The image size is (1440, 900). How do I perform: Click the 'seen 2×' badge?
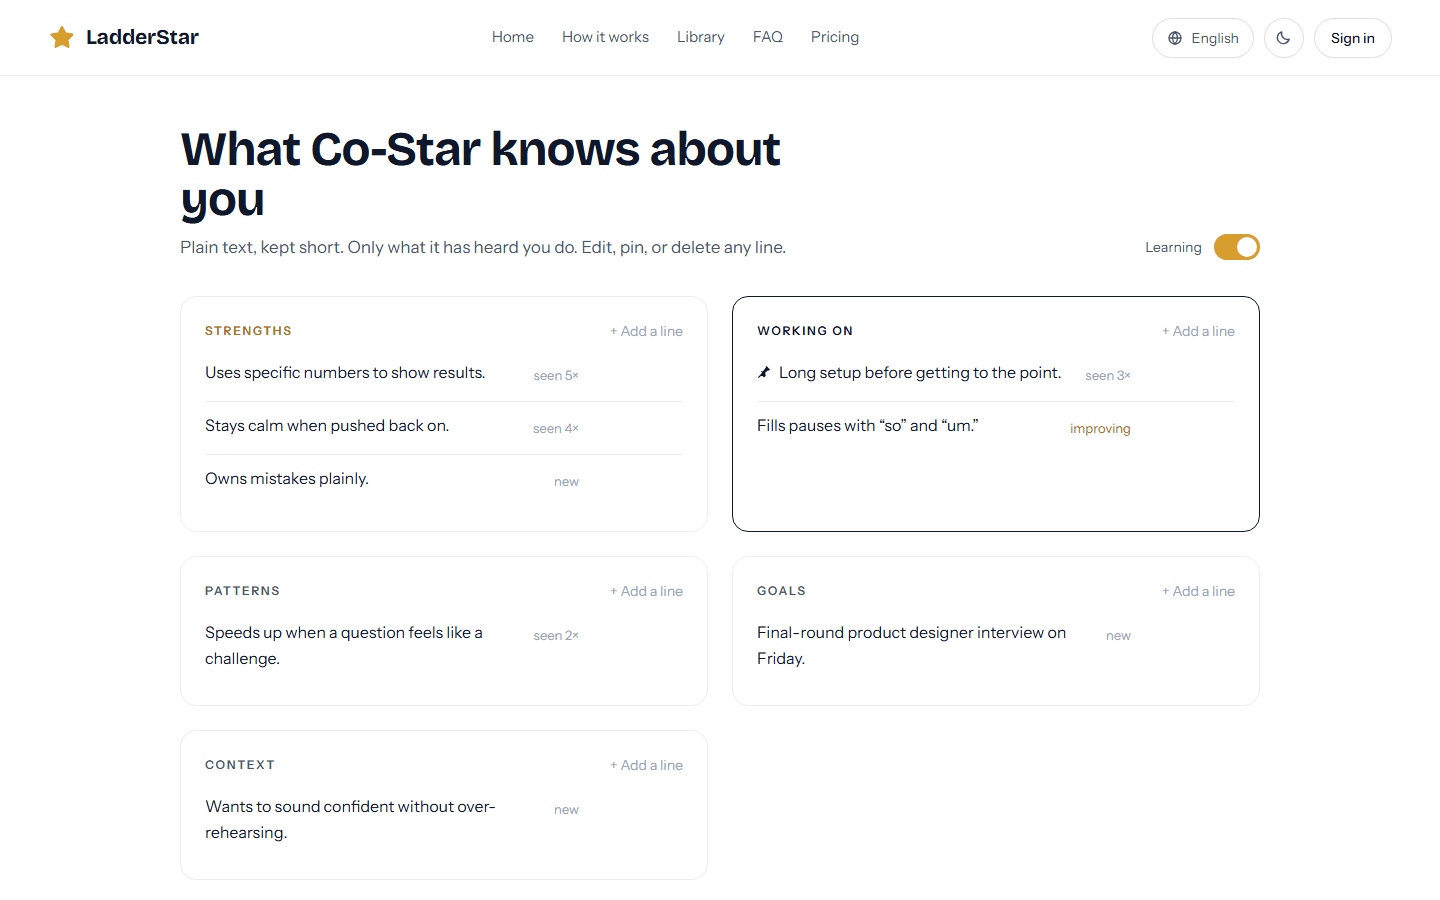556,636
